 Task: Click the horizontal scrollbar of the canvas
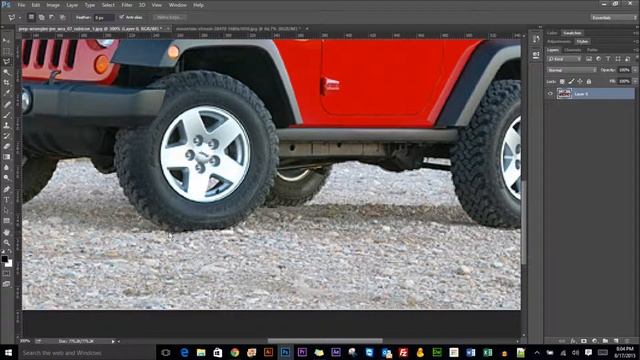click(x=325, y=341)
